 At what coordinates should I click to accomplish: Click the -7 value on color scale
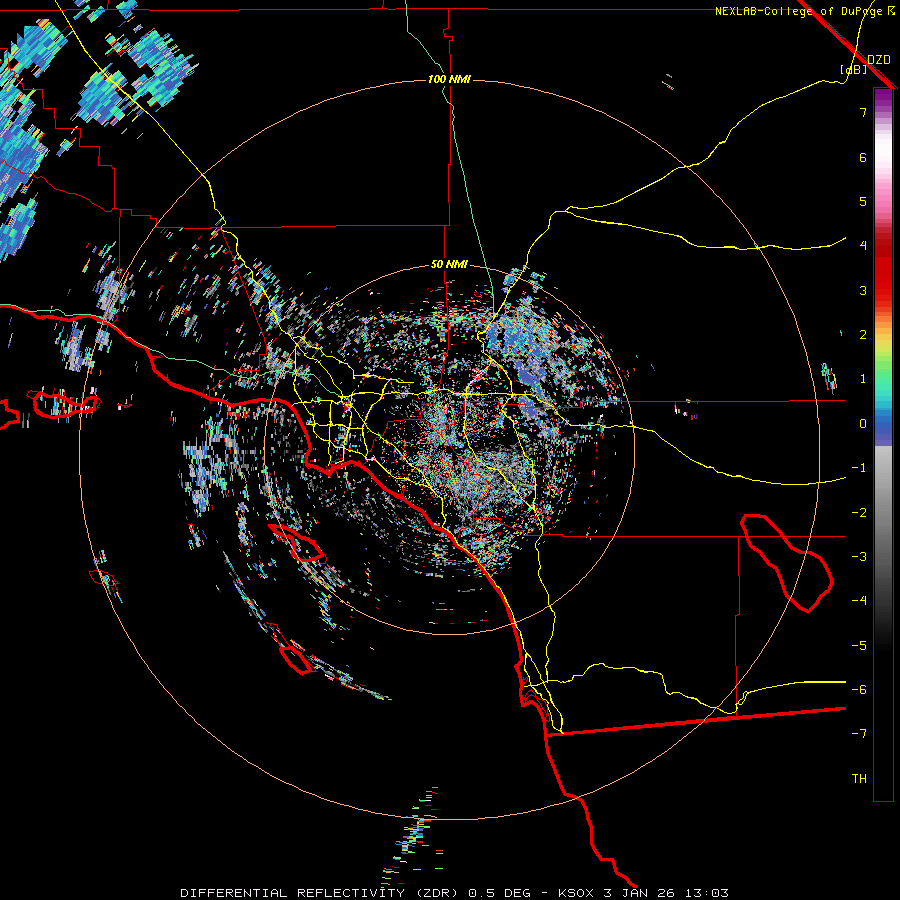[859, 734]
